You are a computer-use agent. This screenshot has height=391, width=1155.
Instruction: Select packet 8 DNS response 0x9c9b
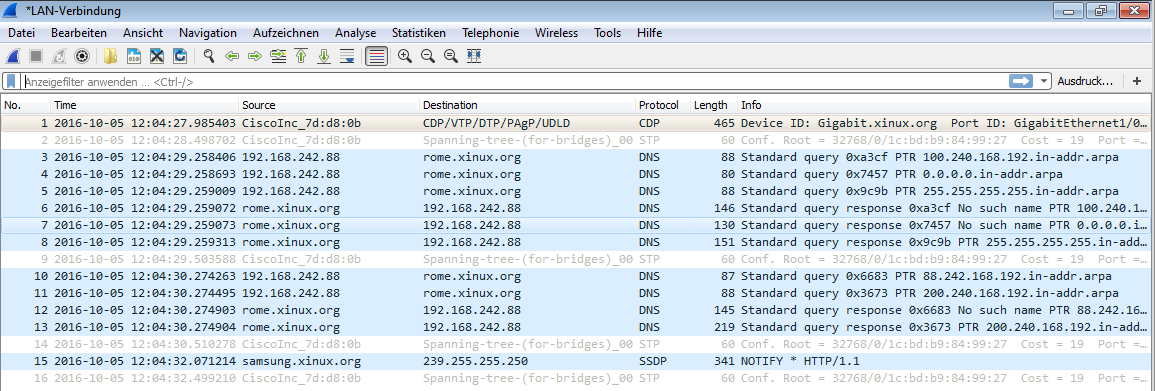point(575,242)
